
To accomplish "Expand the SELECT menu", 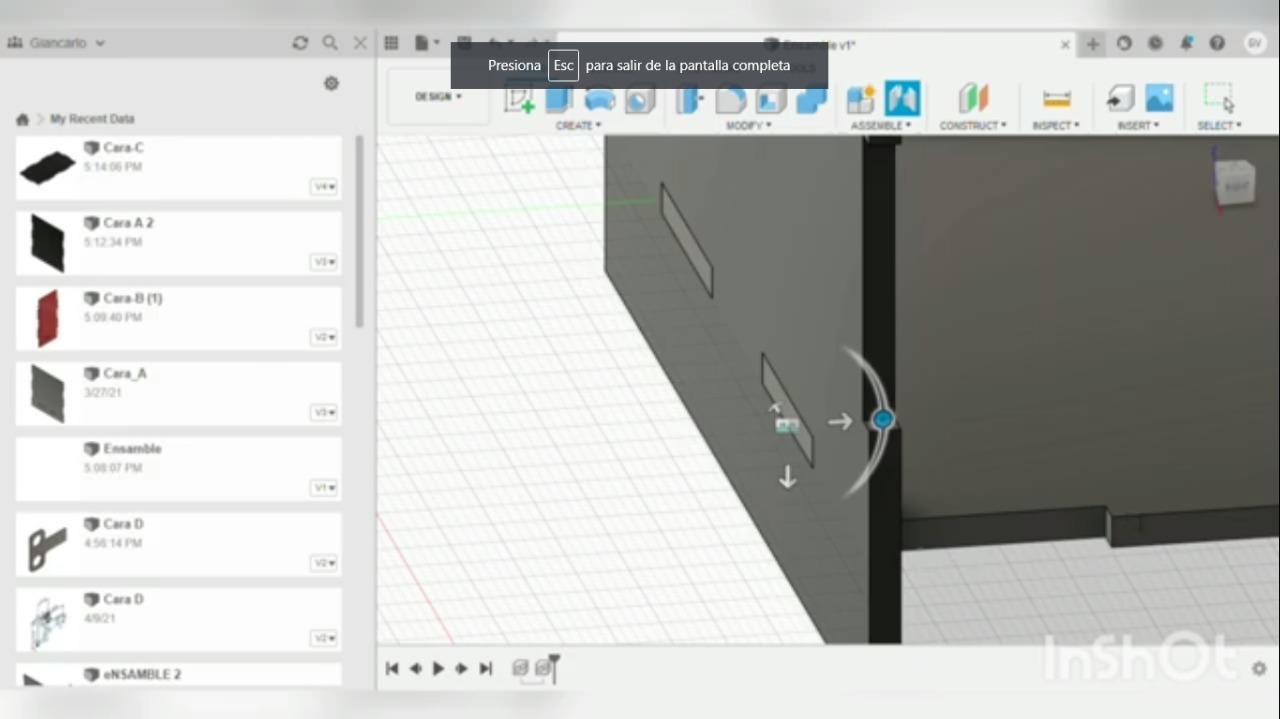I will coord(1219,126).
